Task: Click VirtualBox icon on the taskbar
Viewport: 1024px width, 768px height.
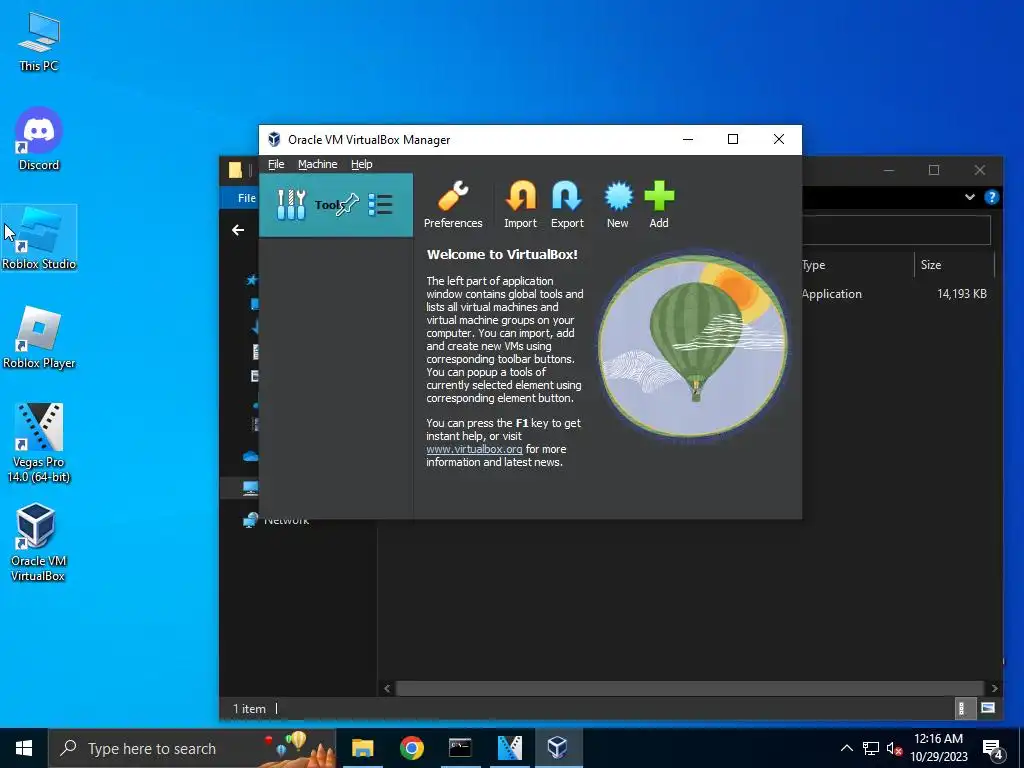Action: click(x=558, y=748)
